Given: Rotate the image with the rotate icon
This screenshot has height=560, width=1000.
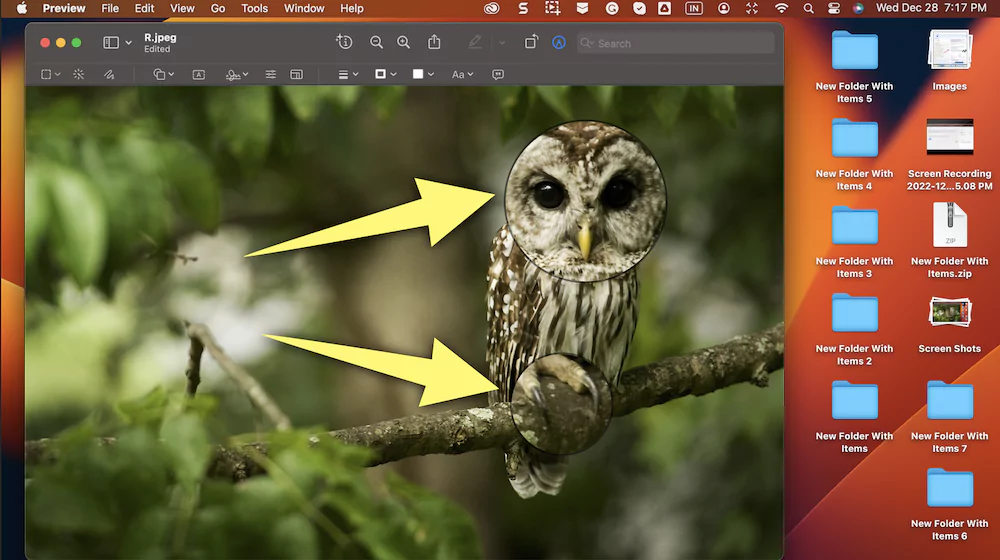Looking at the screenshot, I should pyautogui.click(x=531, y=43).
